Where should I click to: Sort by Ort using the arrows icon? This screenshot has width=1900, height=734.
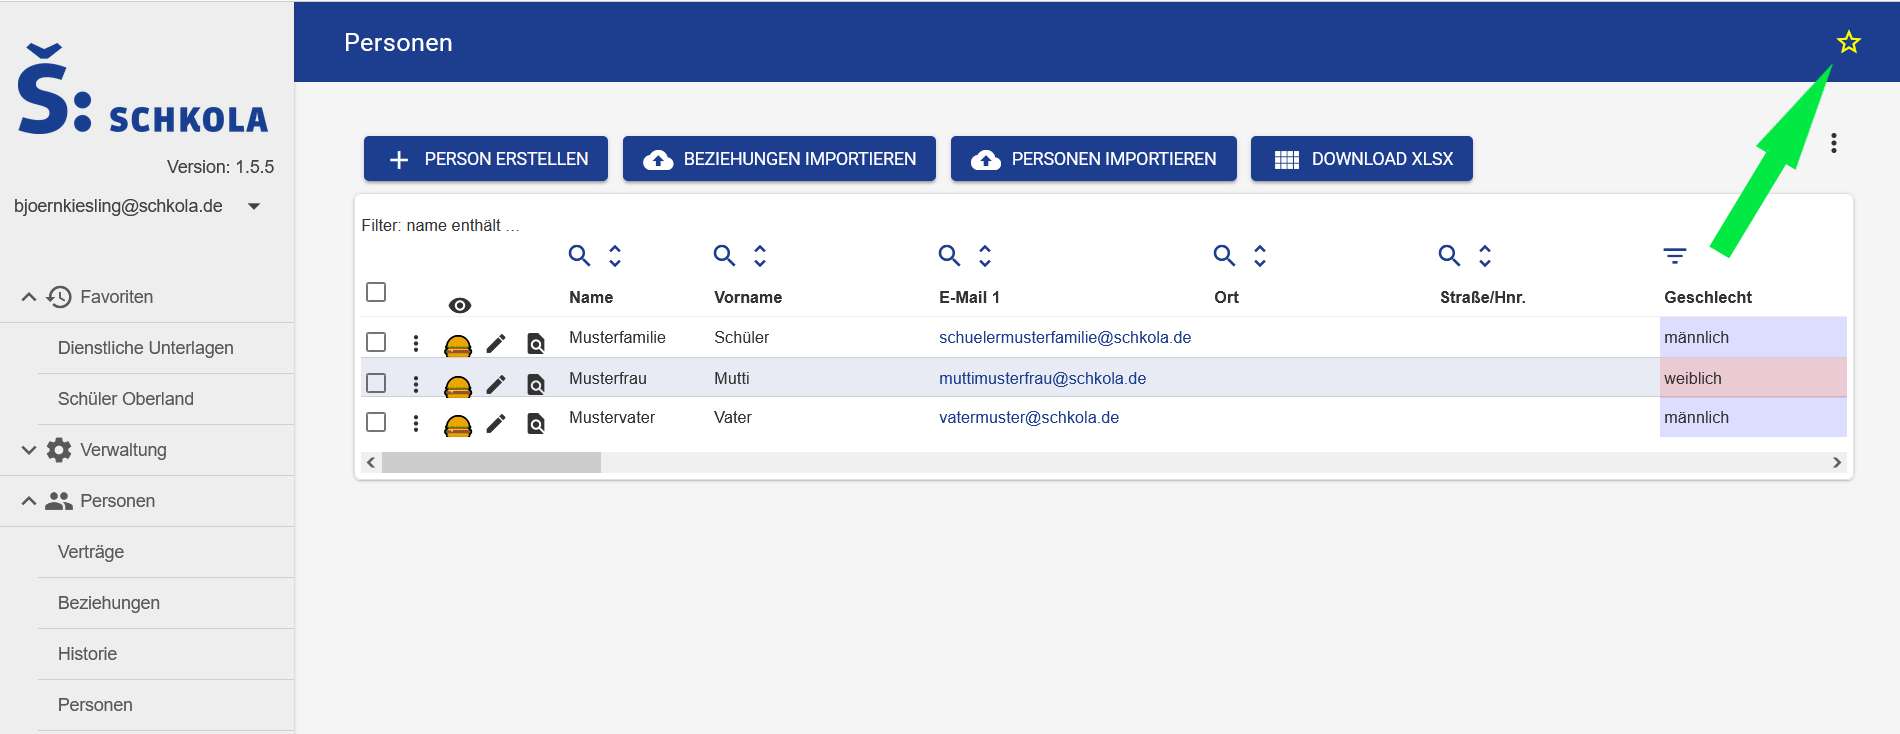[1260, 255]
